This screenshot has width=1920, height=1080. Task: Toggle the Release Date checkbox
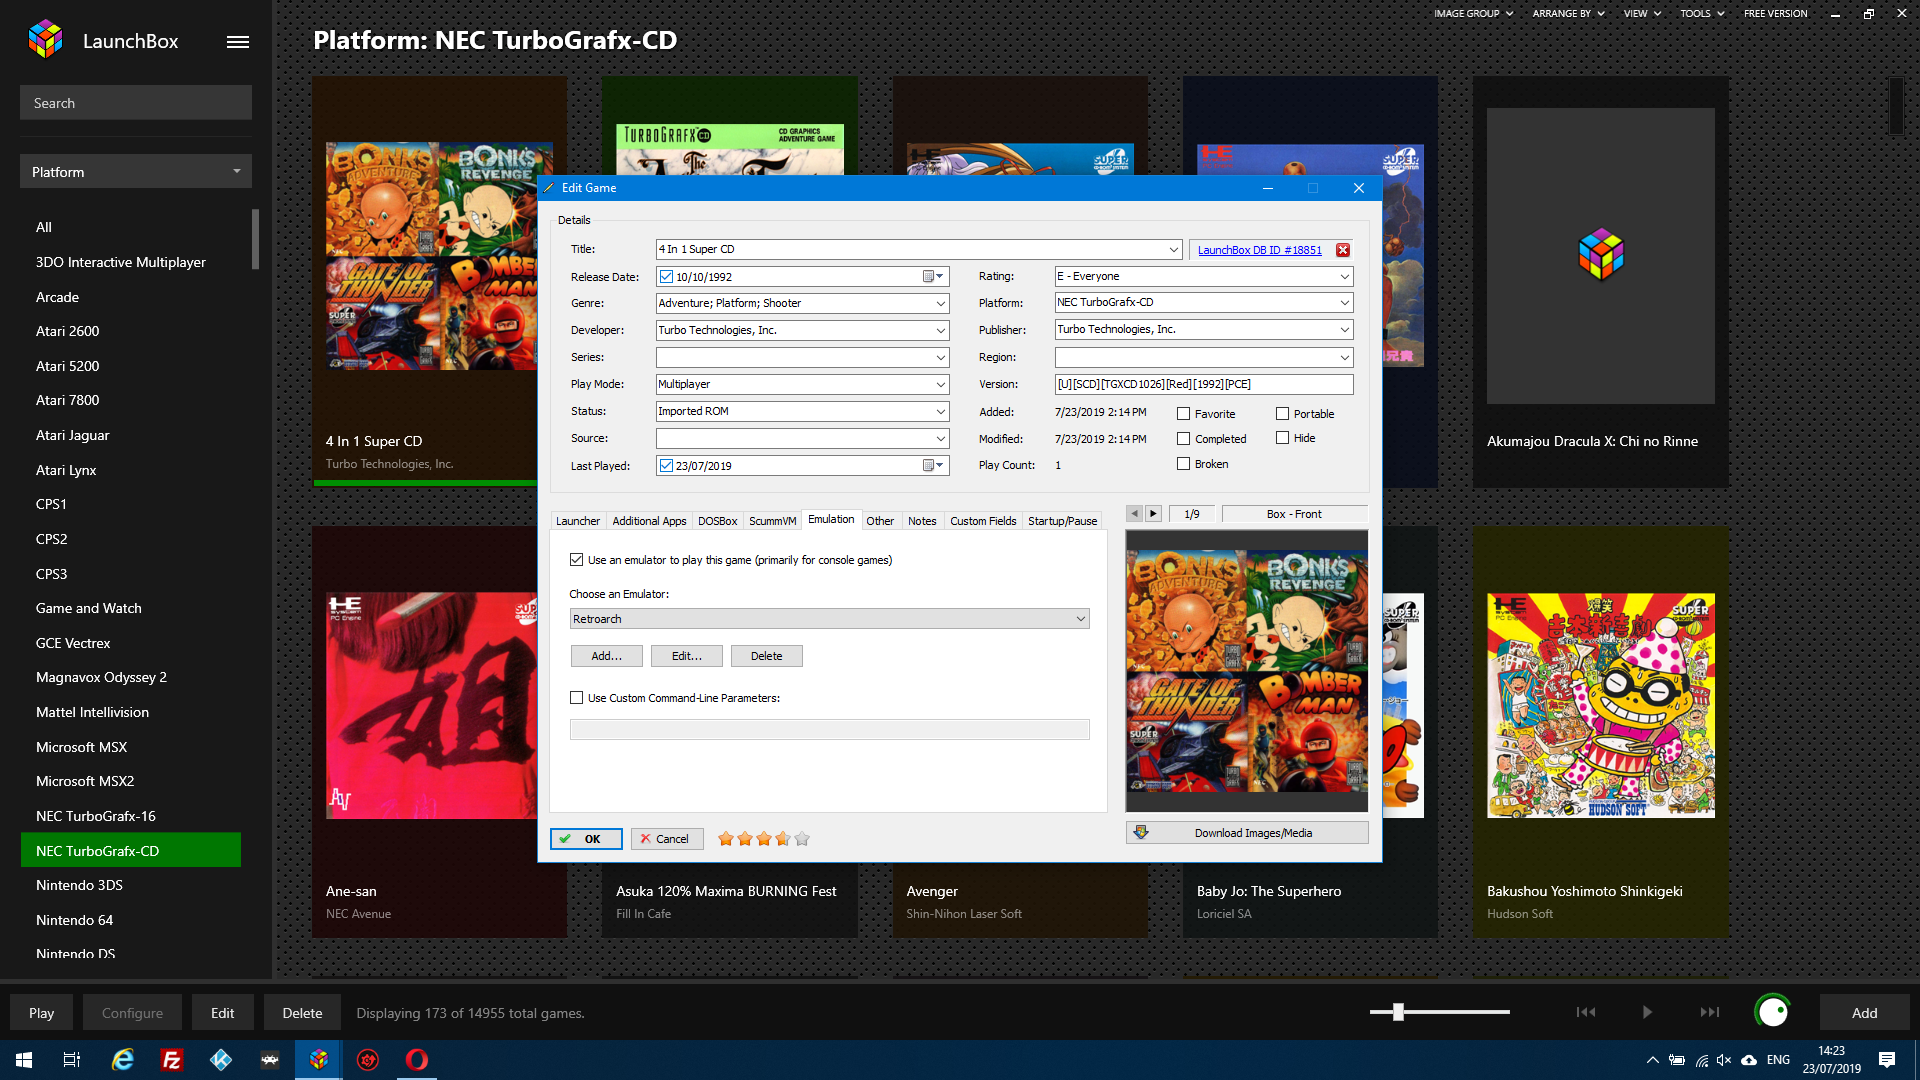click(666, 277)
